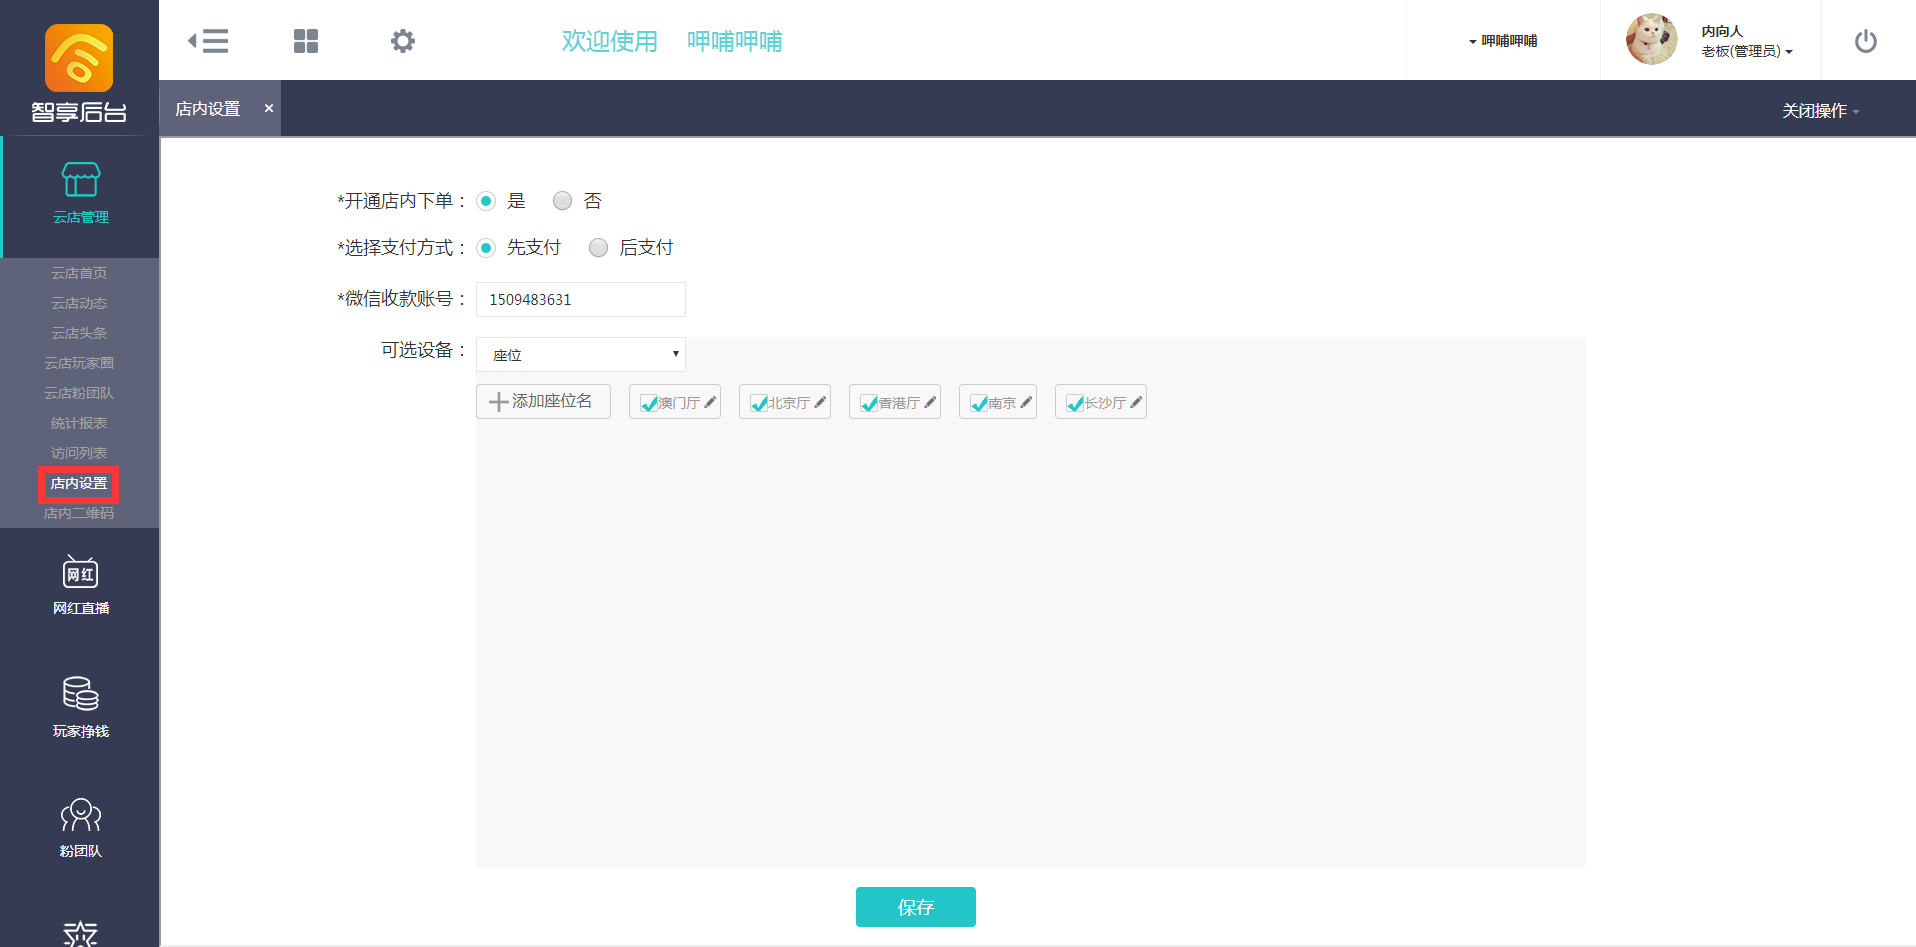1916x947 pixels.
Task: Click the power logout icon
Action: point(1865,41)
